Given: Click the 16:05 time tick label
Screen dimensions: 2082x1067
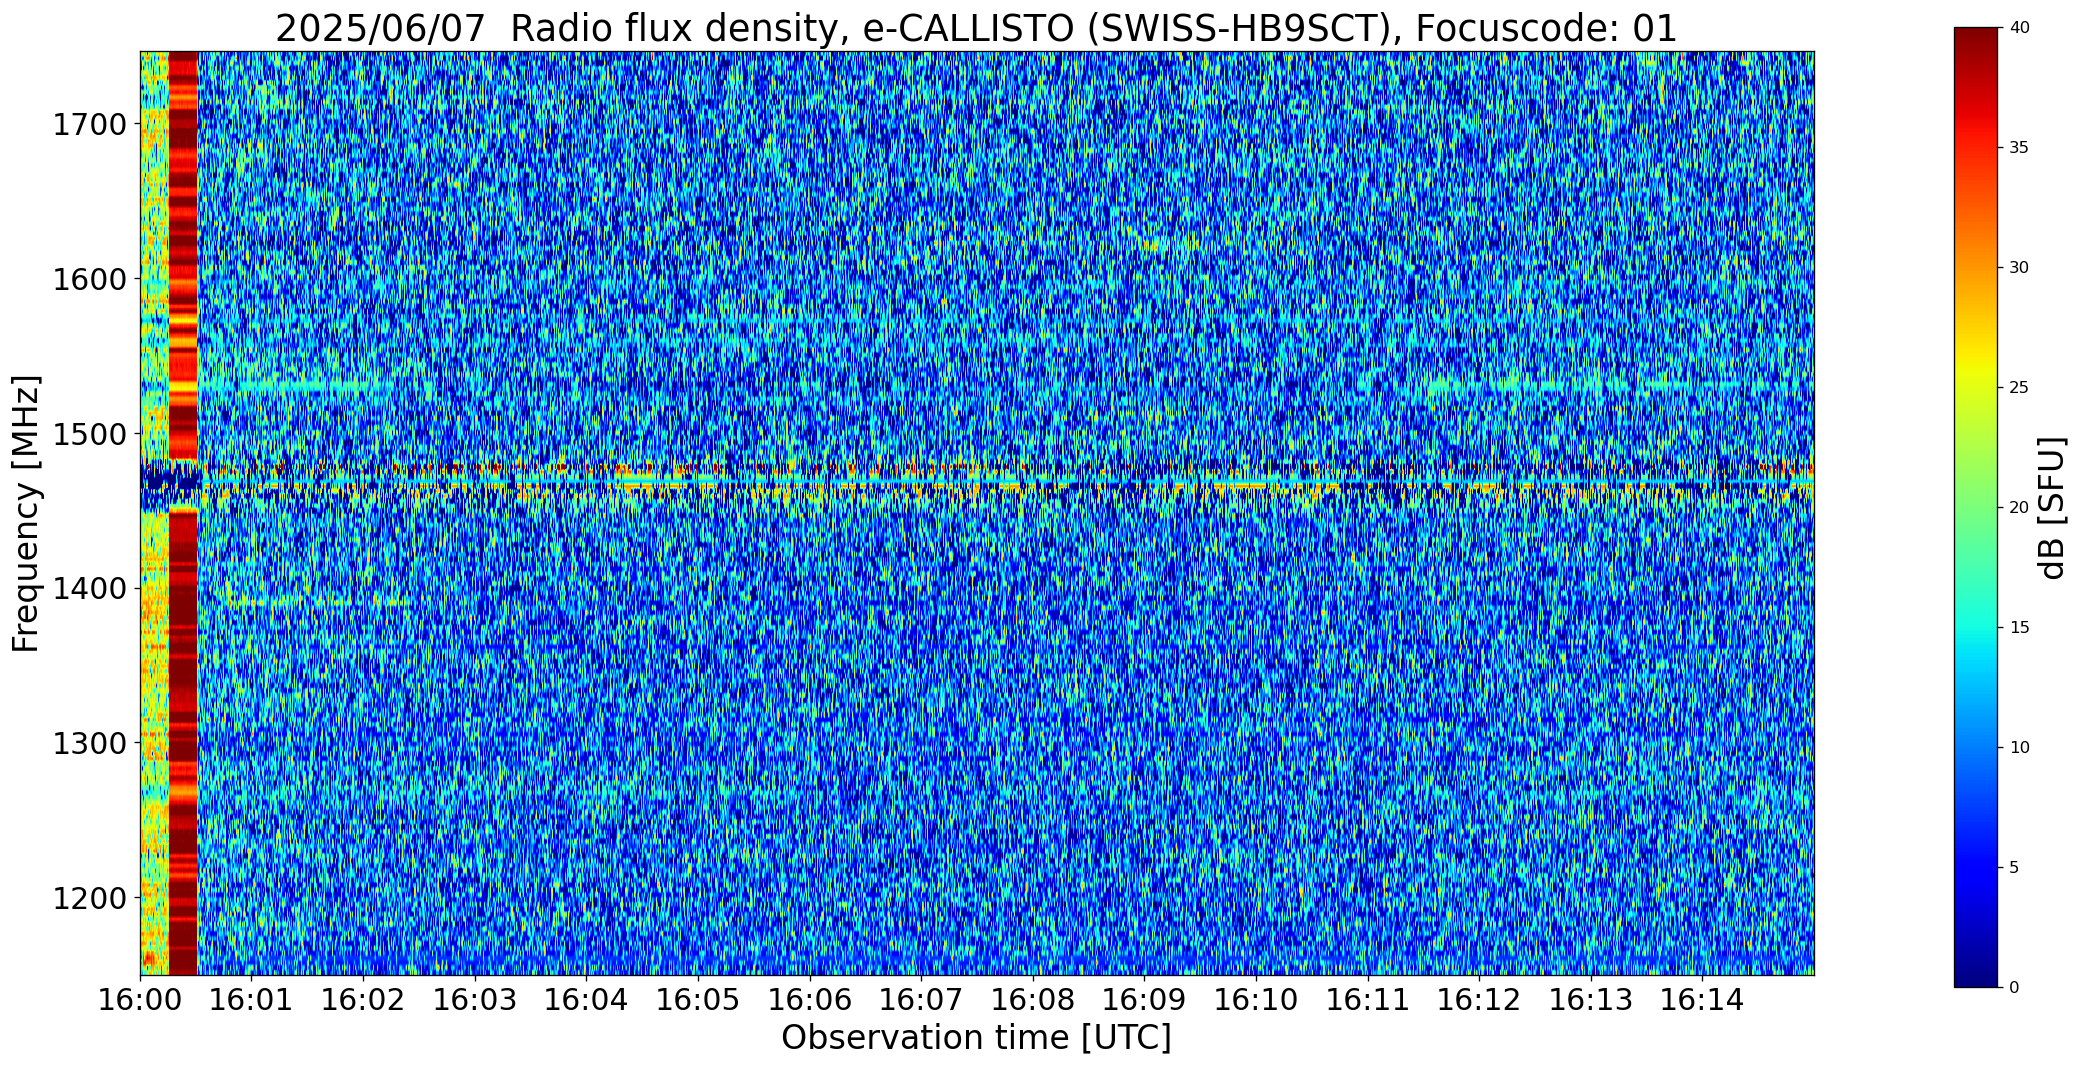Looking at the screenshot, I should [x=698, y=1000].
